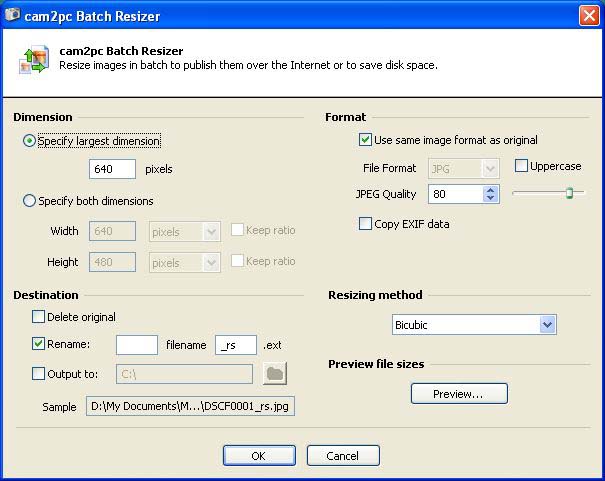This screenshot has height=481, width=605.
Task: Click the JPEG Quality slider handle
Action: pyautogui.click(x=570, y=193)
